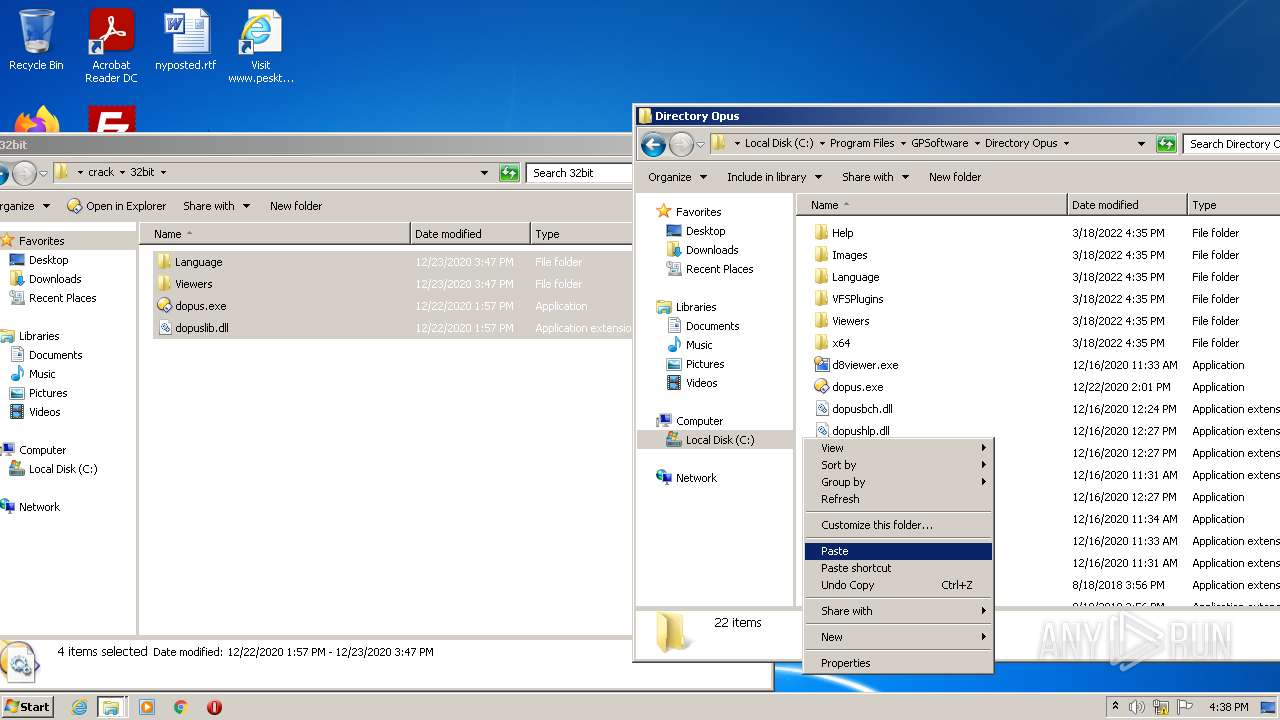
Task: Click GPSoftware in the breadcrumb path
Action: (x=940, y=143)
